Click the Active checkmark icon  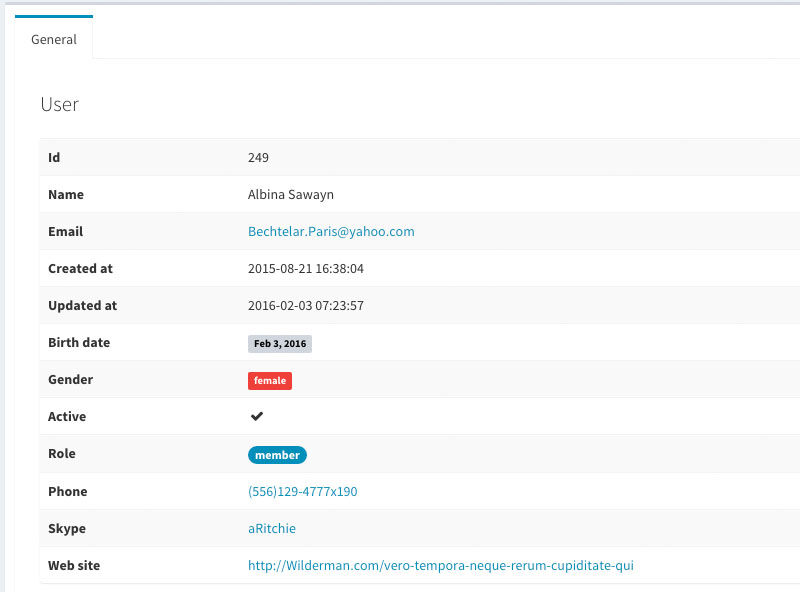[257, 416]
